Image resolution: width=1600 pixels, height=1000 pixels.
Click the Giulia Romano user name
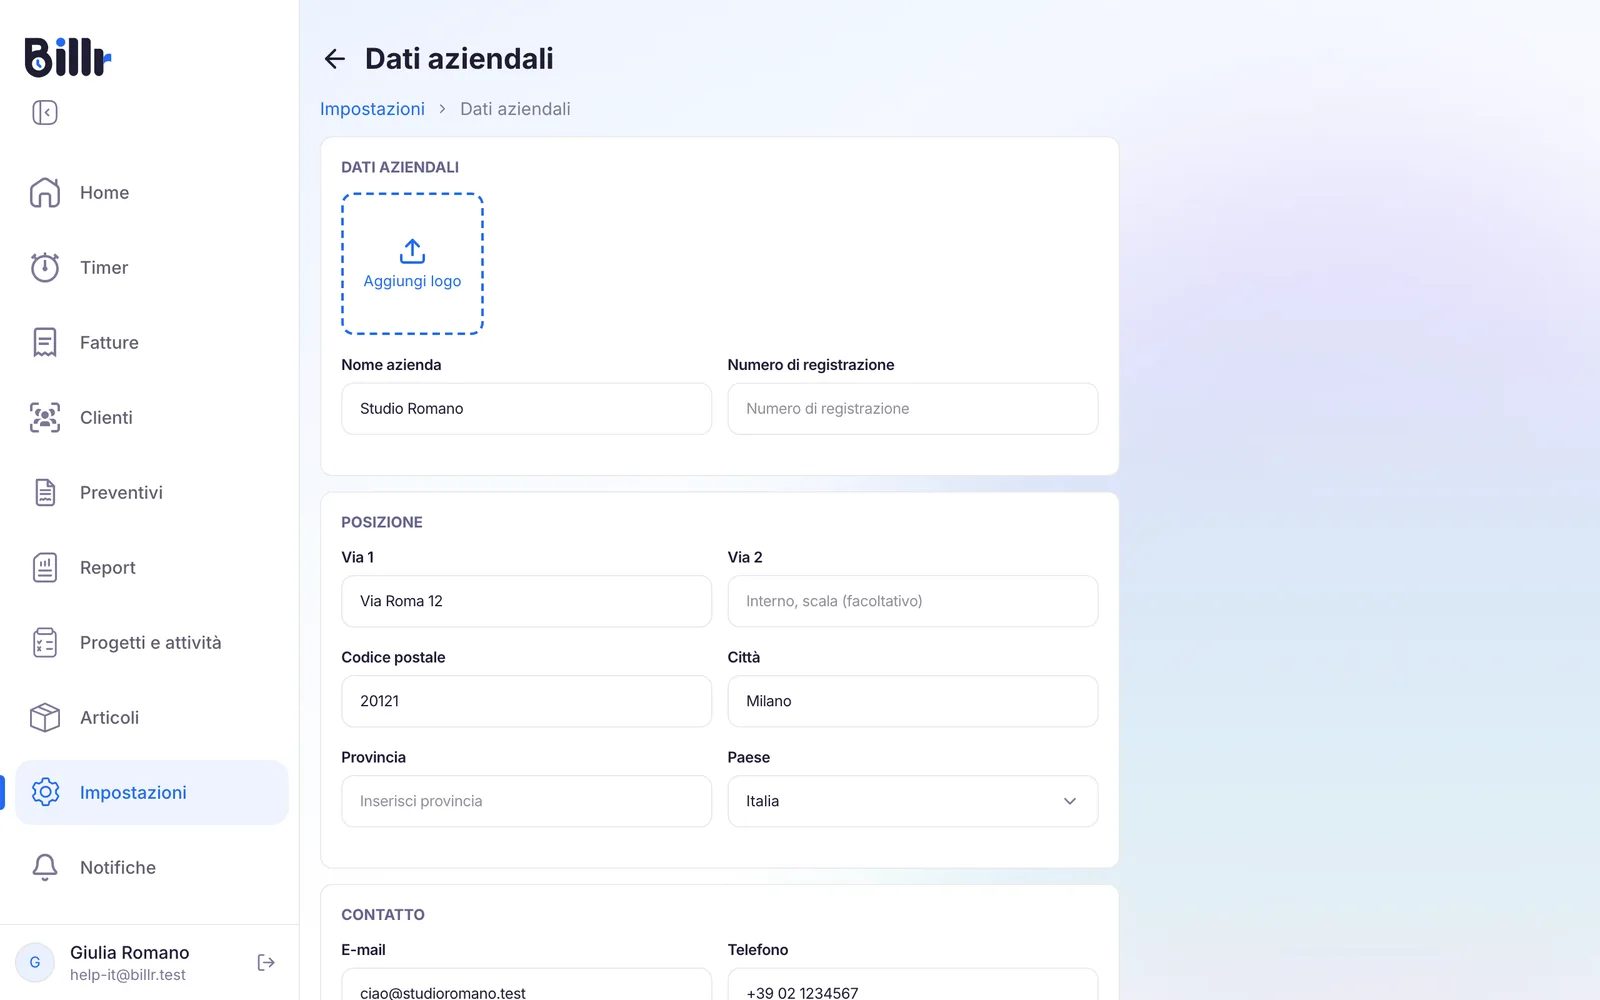click(129, 952)
